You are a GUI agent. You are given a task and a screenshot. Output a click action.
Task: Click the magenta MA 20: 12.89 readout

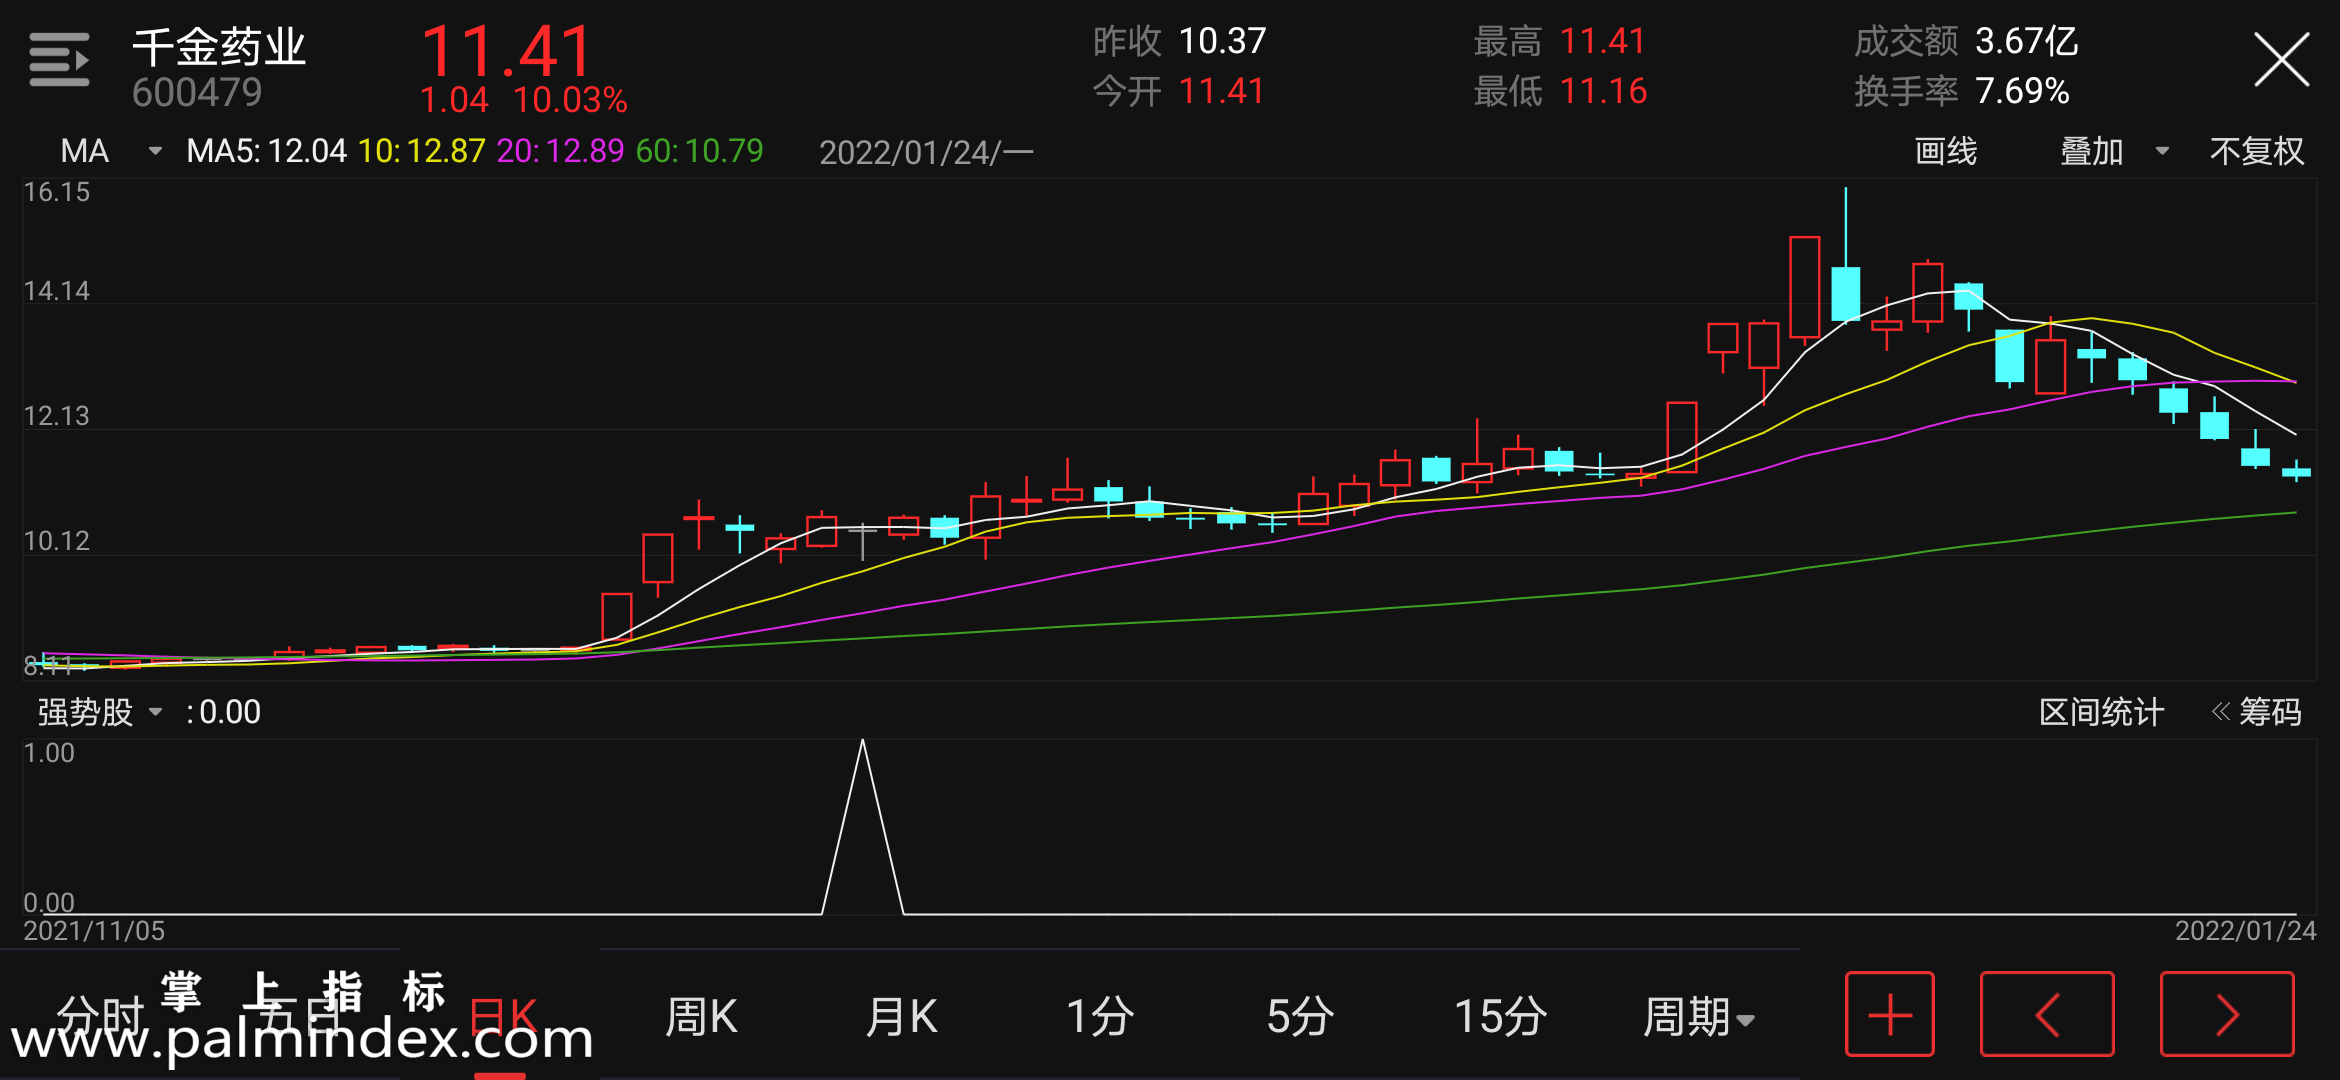point(561,151)
